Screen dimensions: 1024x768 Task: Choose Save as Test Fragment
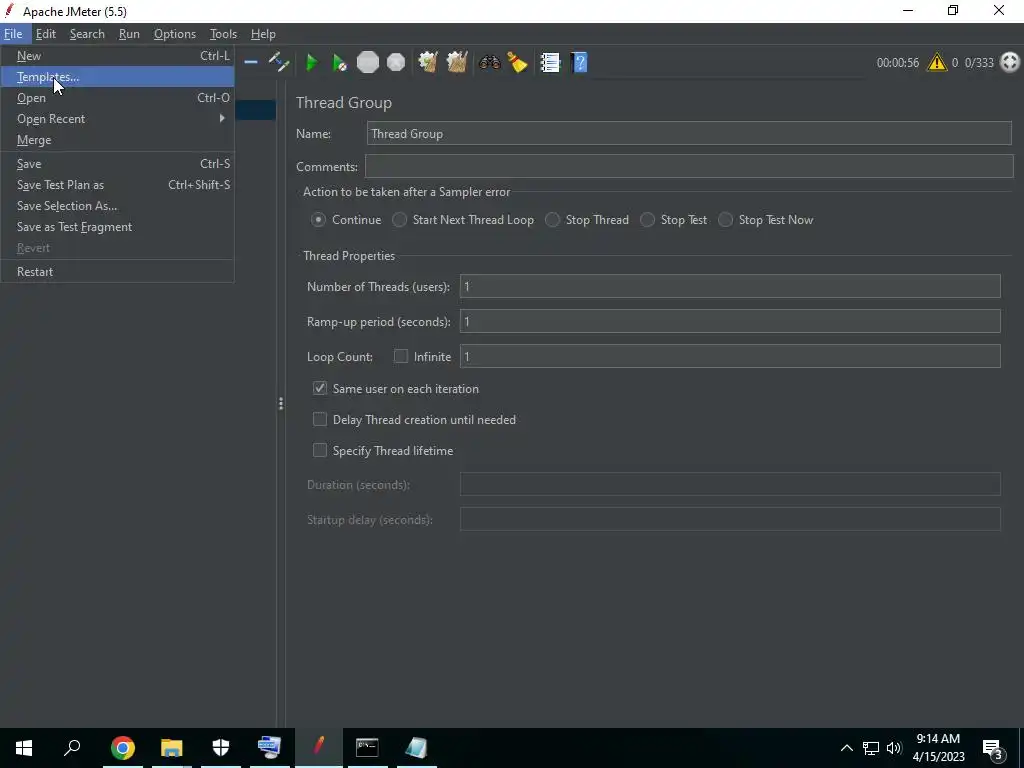118,227
